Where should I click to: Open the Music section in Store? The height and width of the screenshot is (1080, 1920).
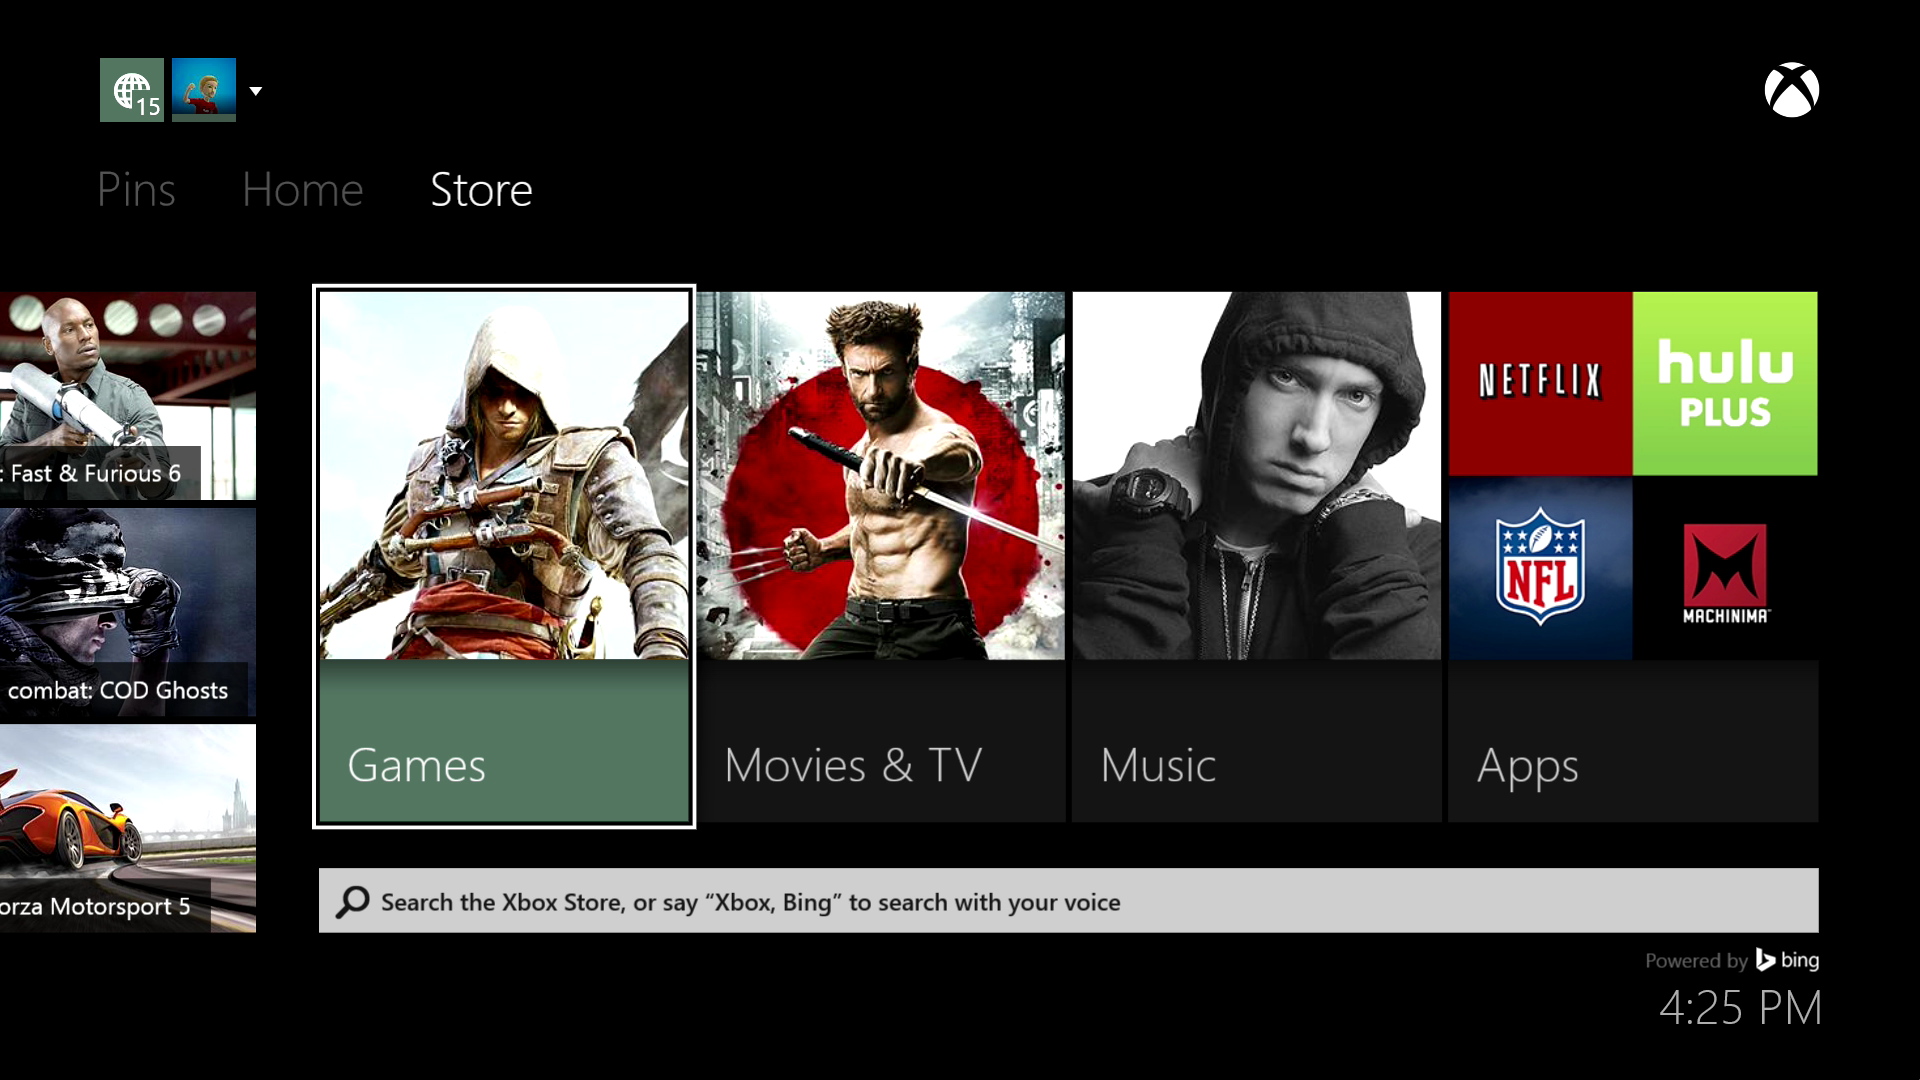tap(1257, 555)
